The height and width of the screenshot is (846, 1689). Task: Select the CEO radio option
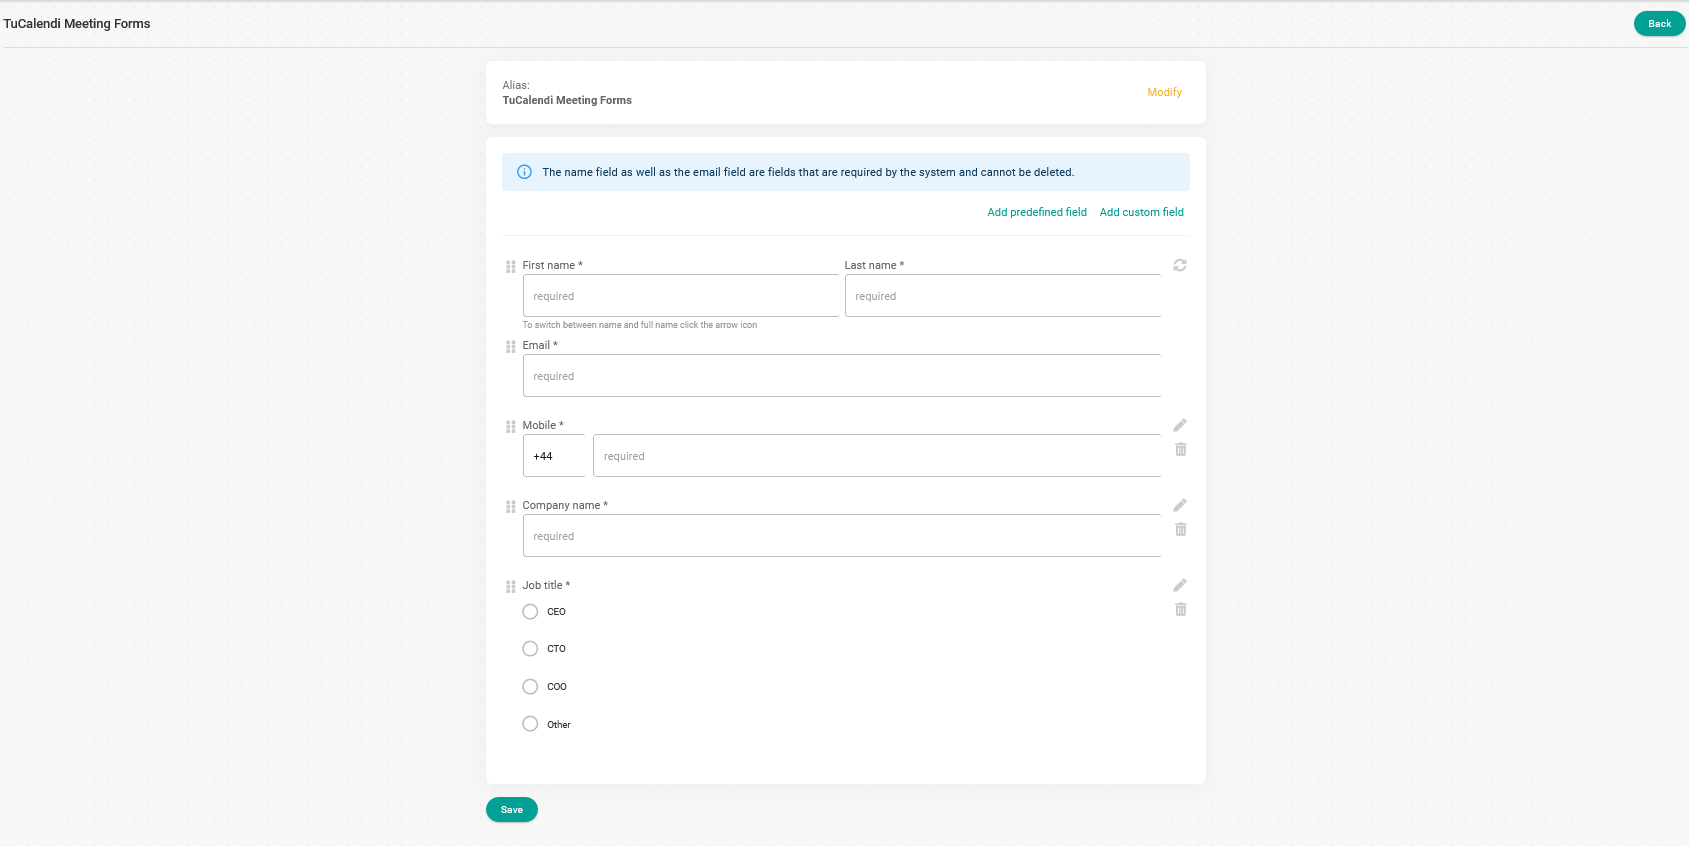(x=530, y=611)
